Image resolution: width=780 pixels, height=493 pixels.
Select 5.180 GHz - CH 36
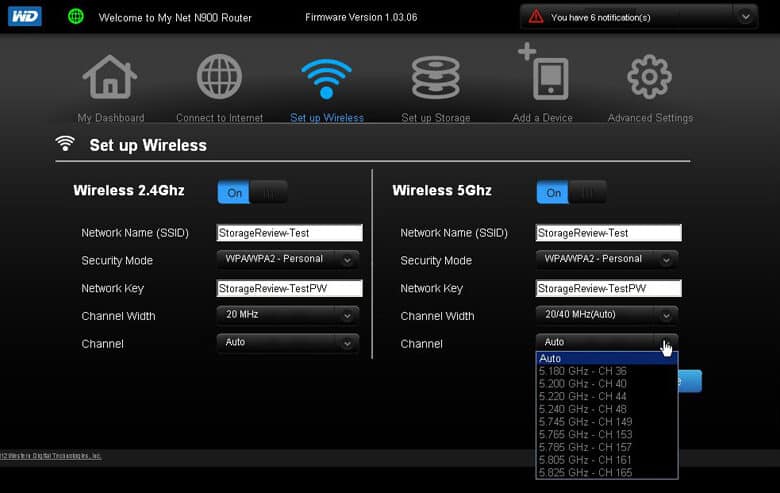[607, 371]
